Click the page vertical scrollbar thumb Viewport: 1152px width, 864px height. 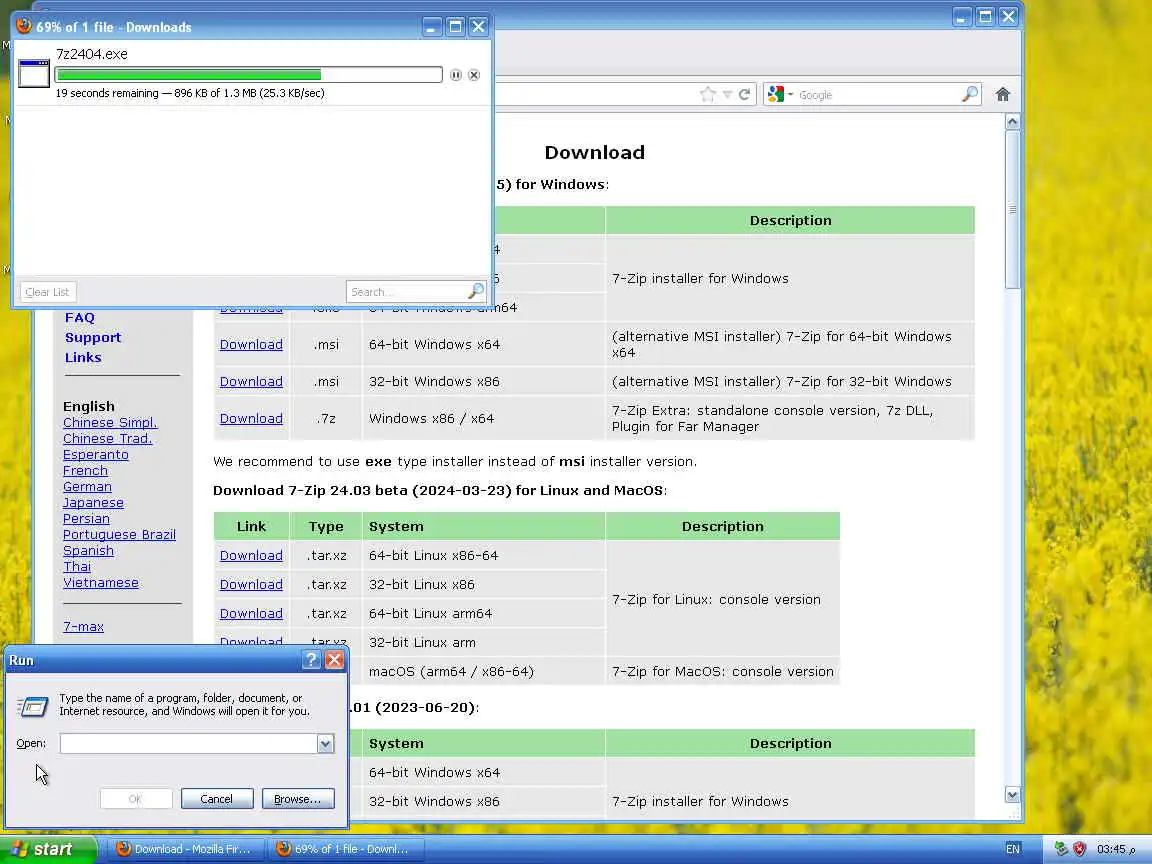pyautogui.click(x=1012, y=210)
